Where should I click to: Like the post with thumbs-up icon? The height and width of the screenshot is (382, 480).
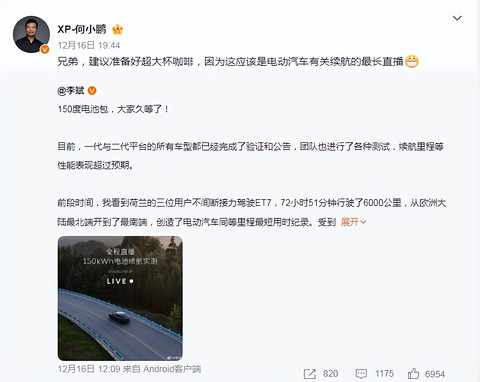coord(413,373)
